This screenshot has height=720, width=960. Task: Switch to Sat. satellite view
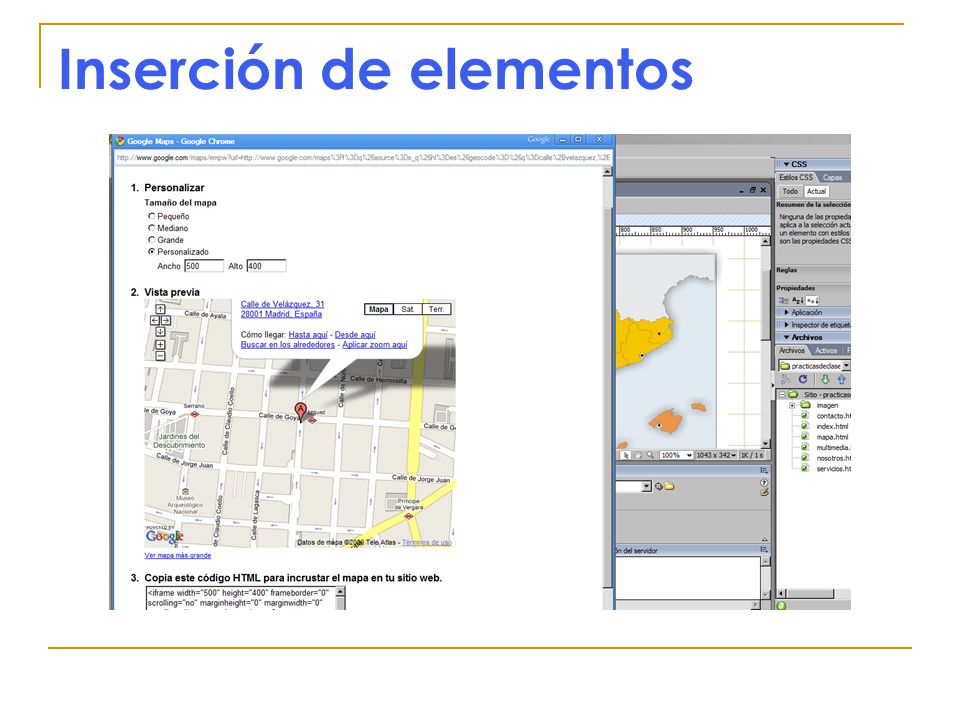click(408, 309)
